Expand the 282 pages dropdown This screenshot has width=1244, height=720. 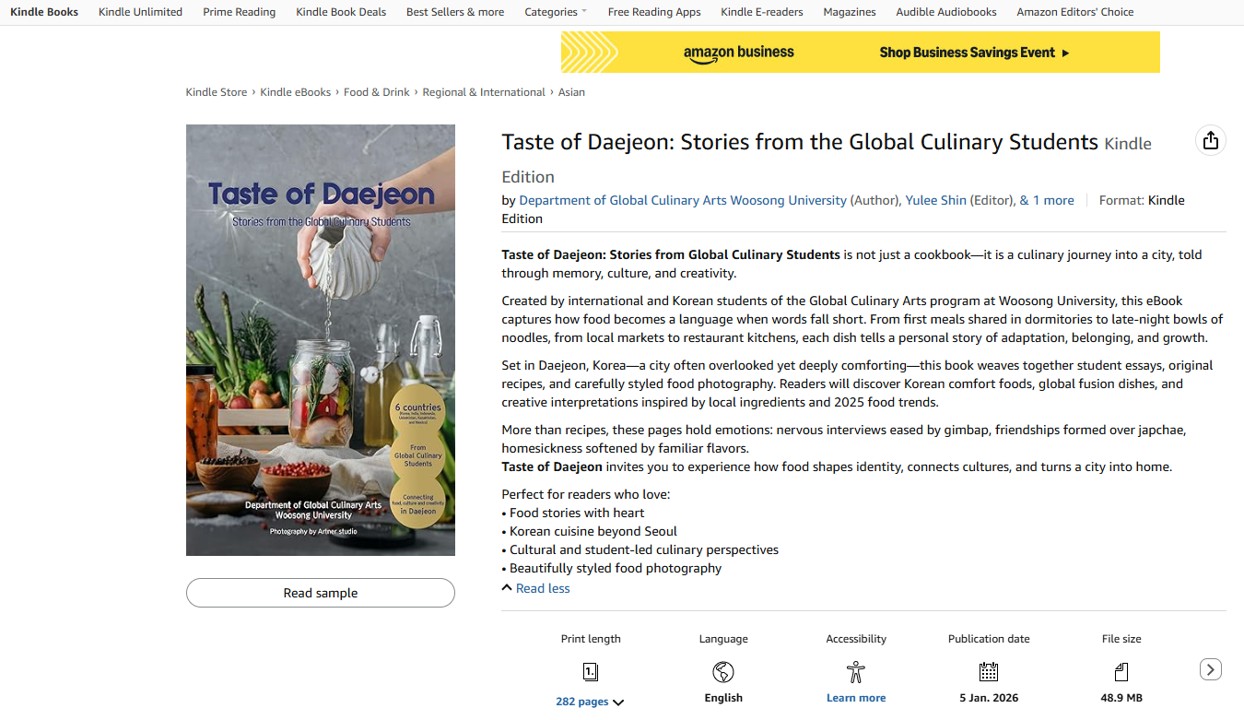click(590, 702)
